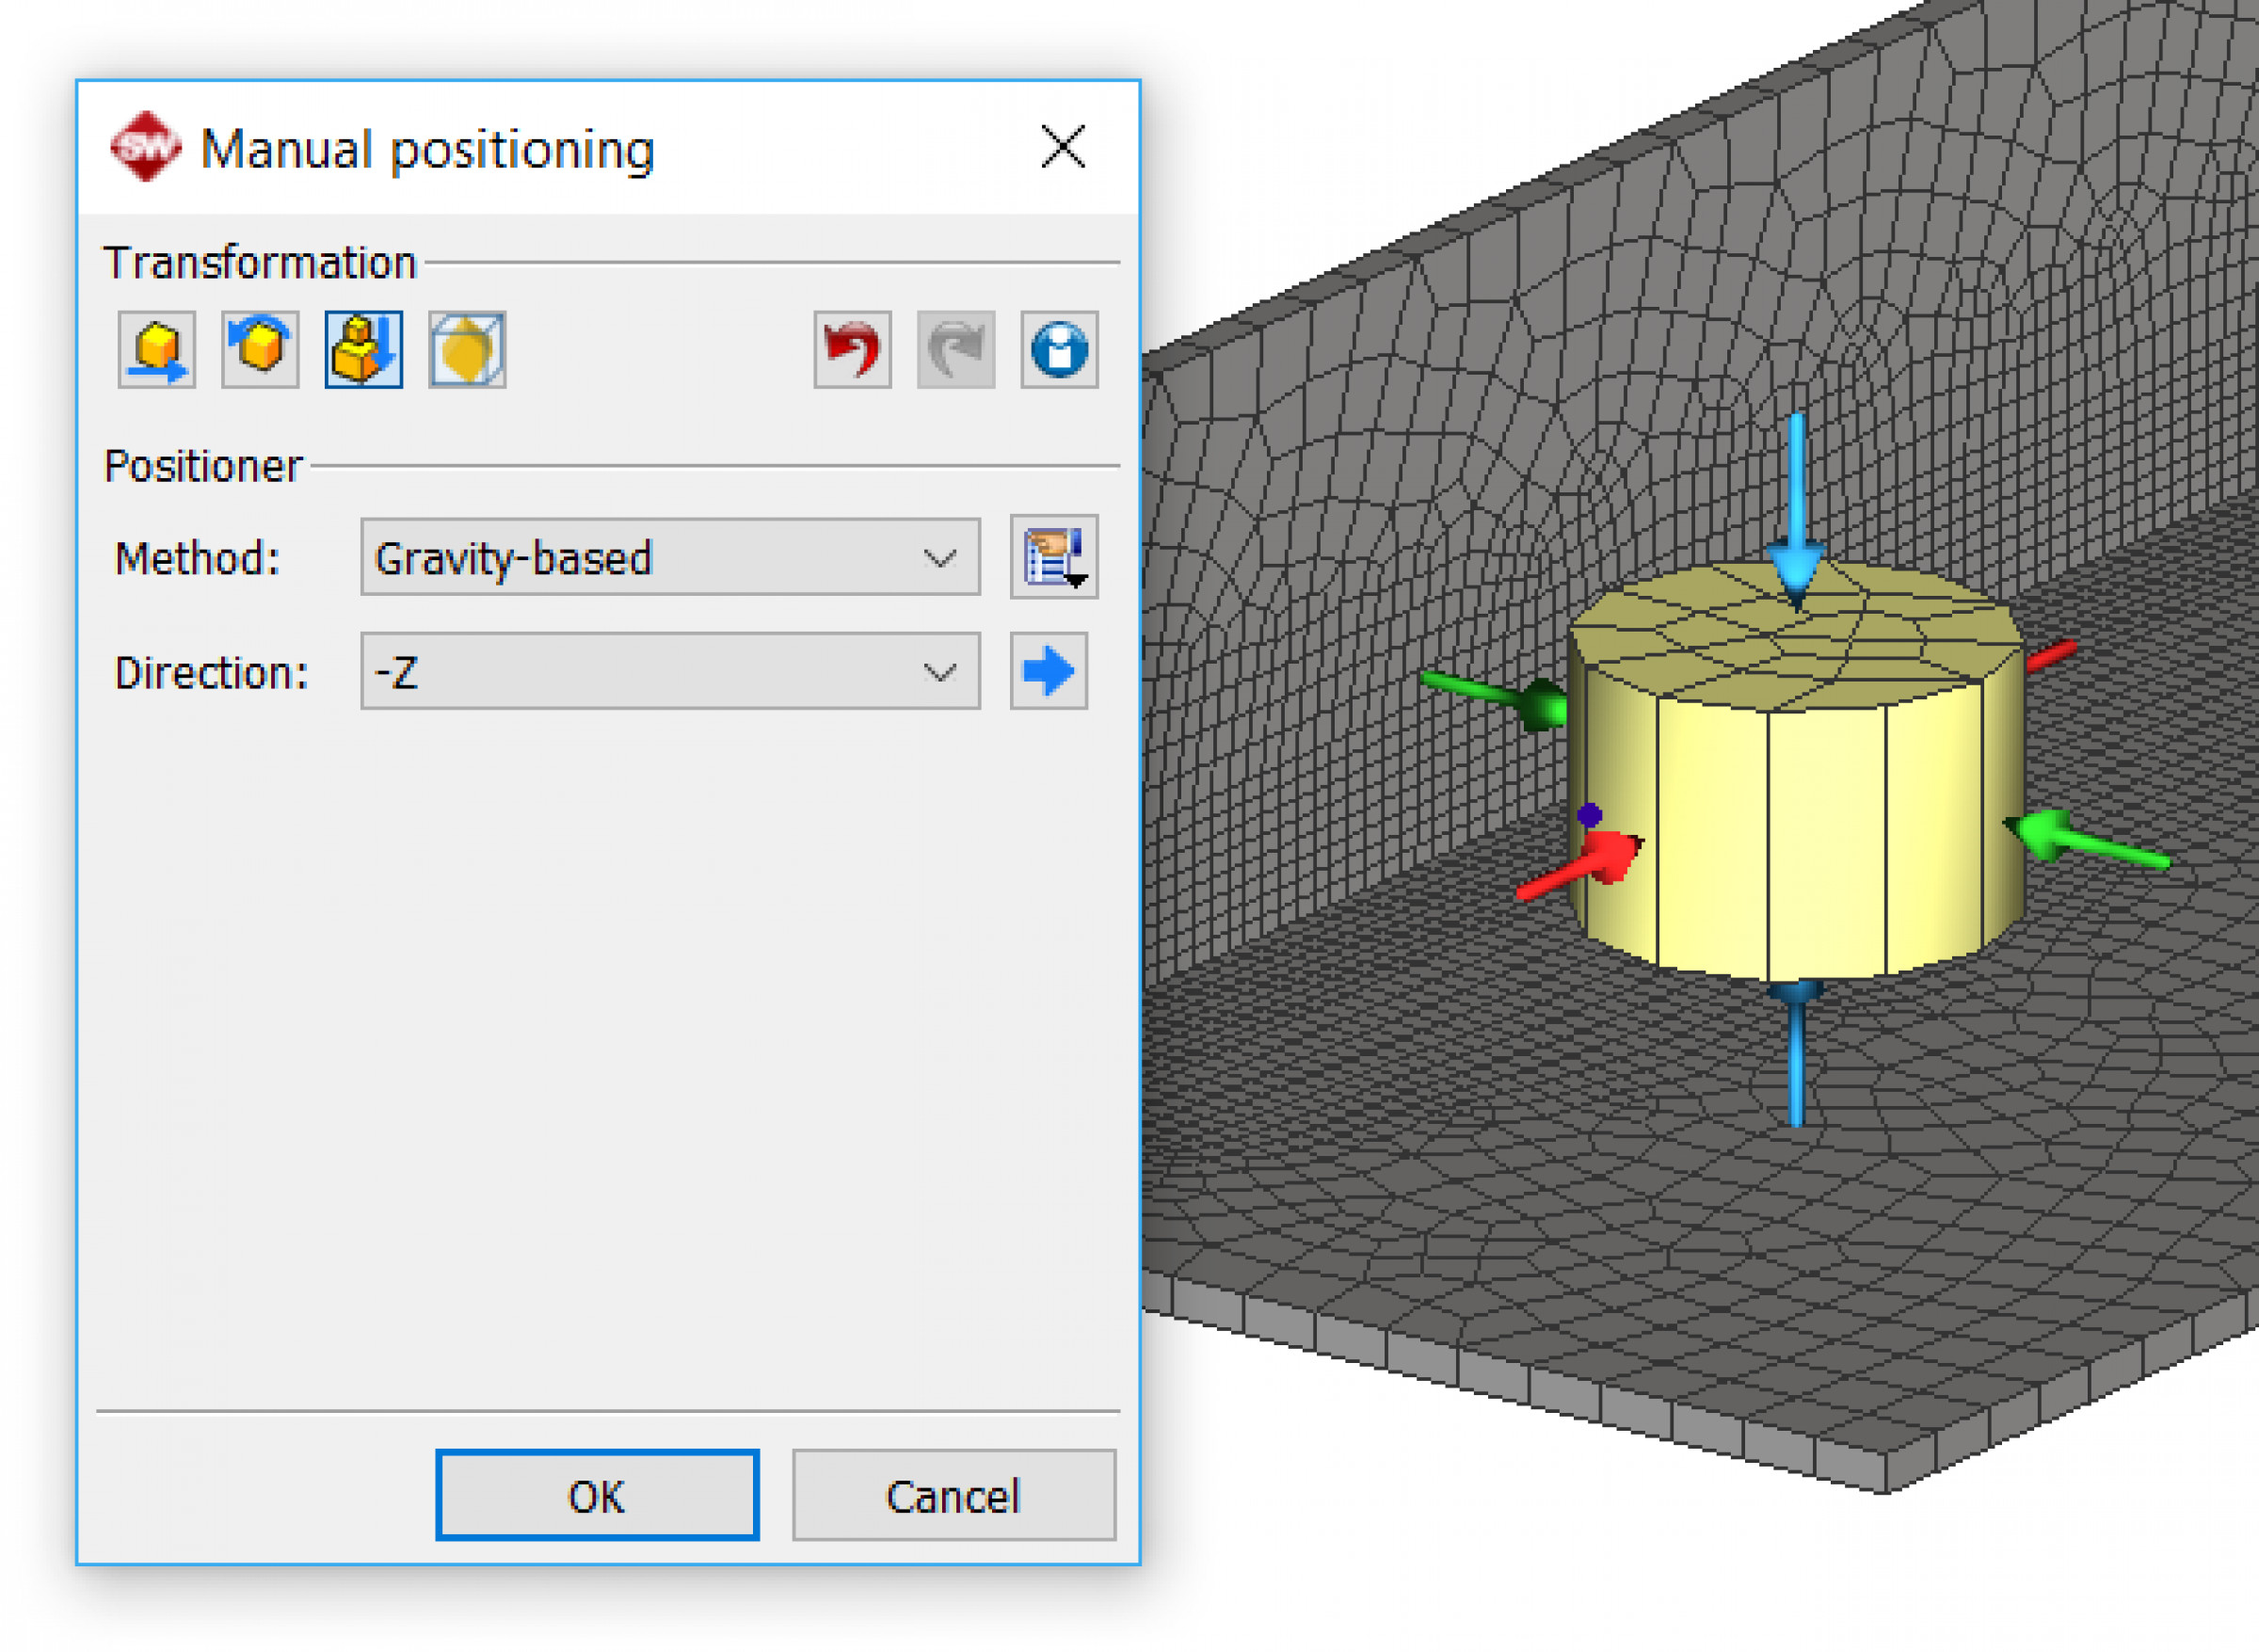Close the Manual positioning dialog
This screenshot has width=2259, height=1652.
coord(1062,148)
